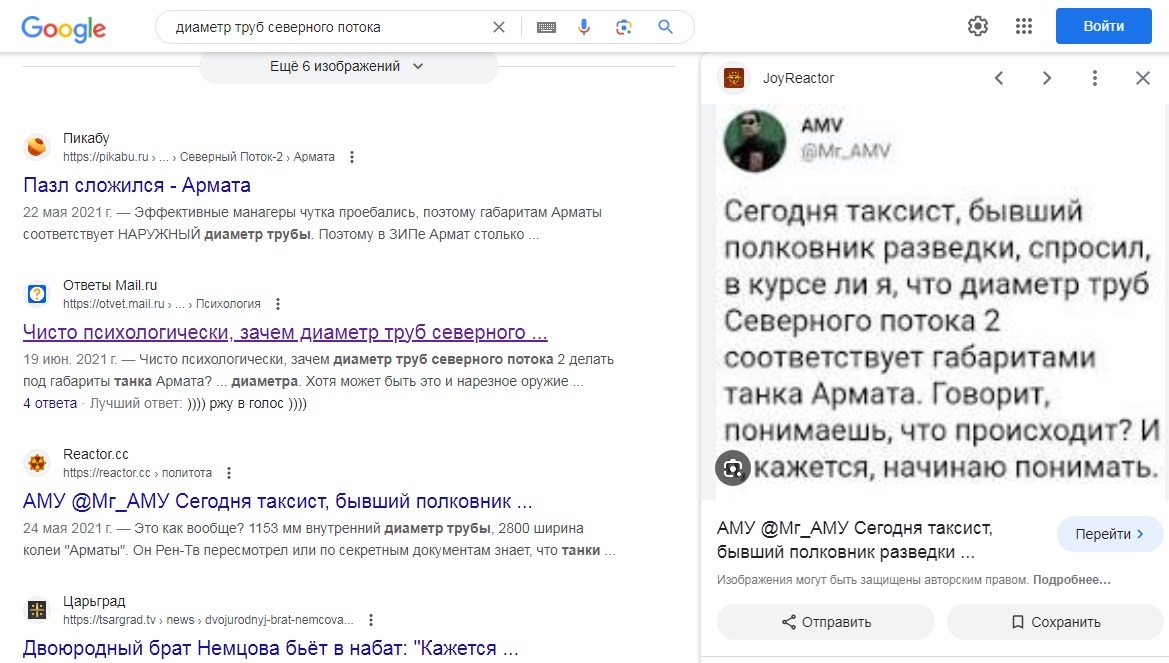Click reactor.cc breadcrumb URL

pyautogui.click(x=137, y=473)
